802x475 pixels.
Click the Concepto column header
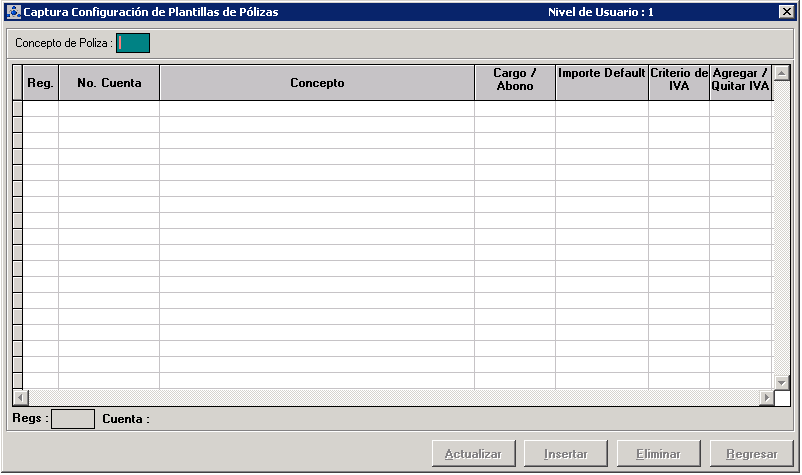(x=317, y=83)
